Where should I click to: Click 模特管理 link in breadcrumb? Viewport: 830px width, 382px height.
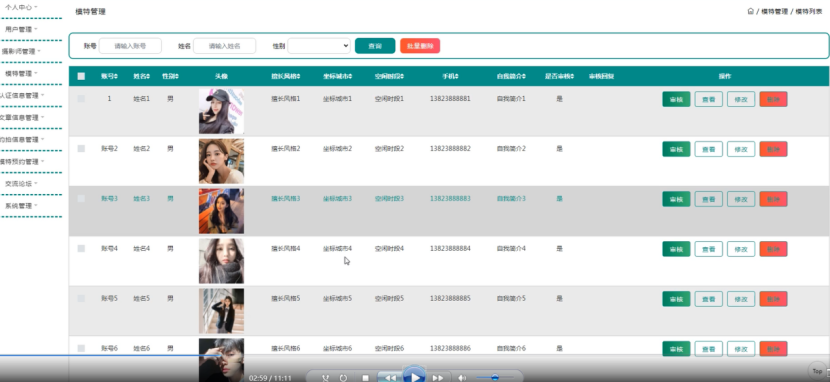[x=774, y=11]
